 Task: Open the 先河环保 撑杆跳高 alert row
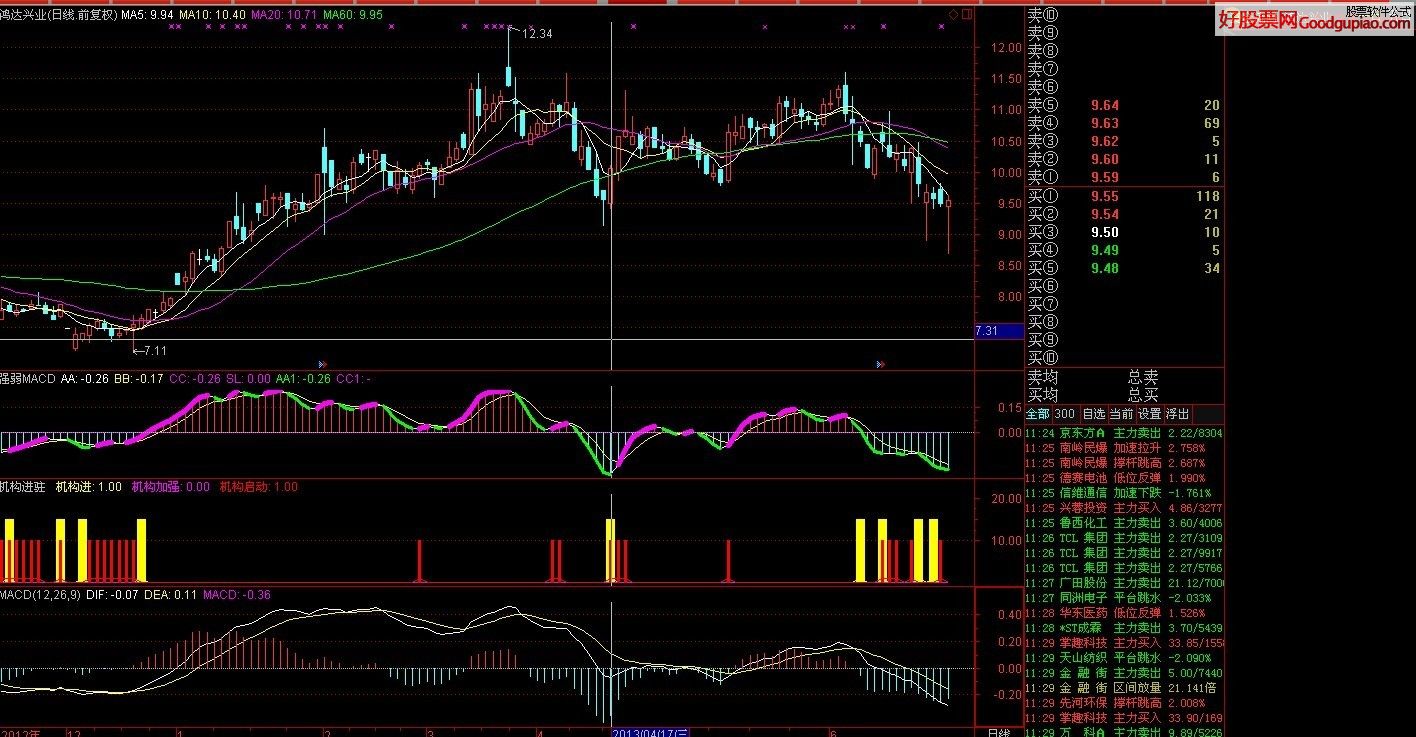[1125, 703]
